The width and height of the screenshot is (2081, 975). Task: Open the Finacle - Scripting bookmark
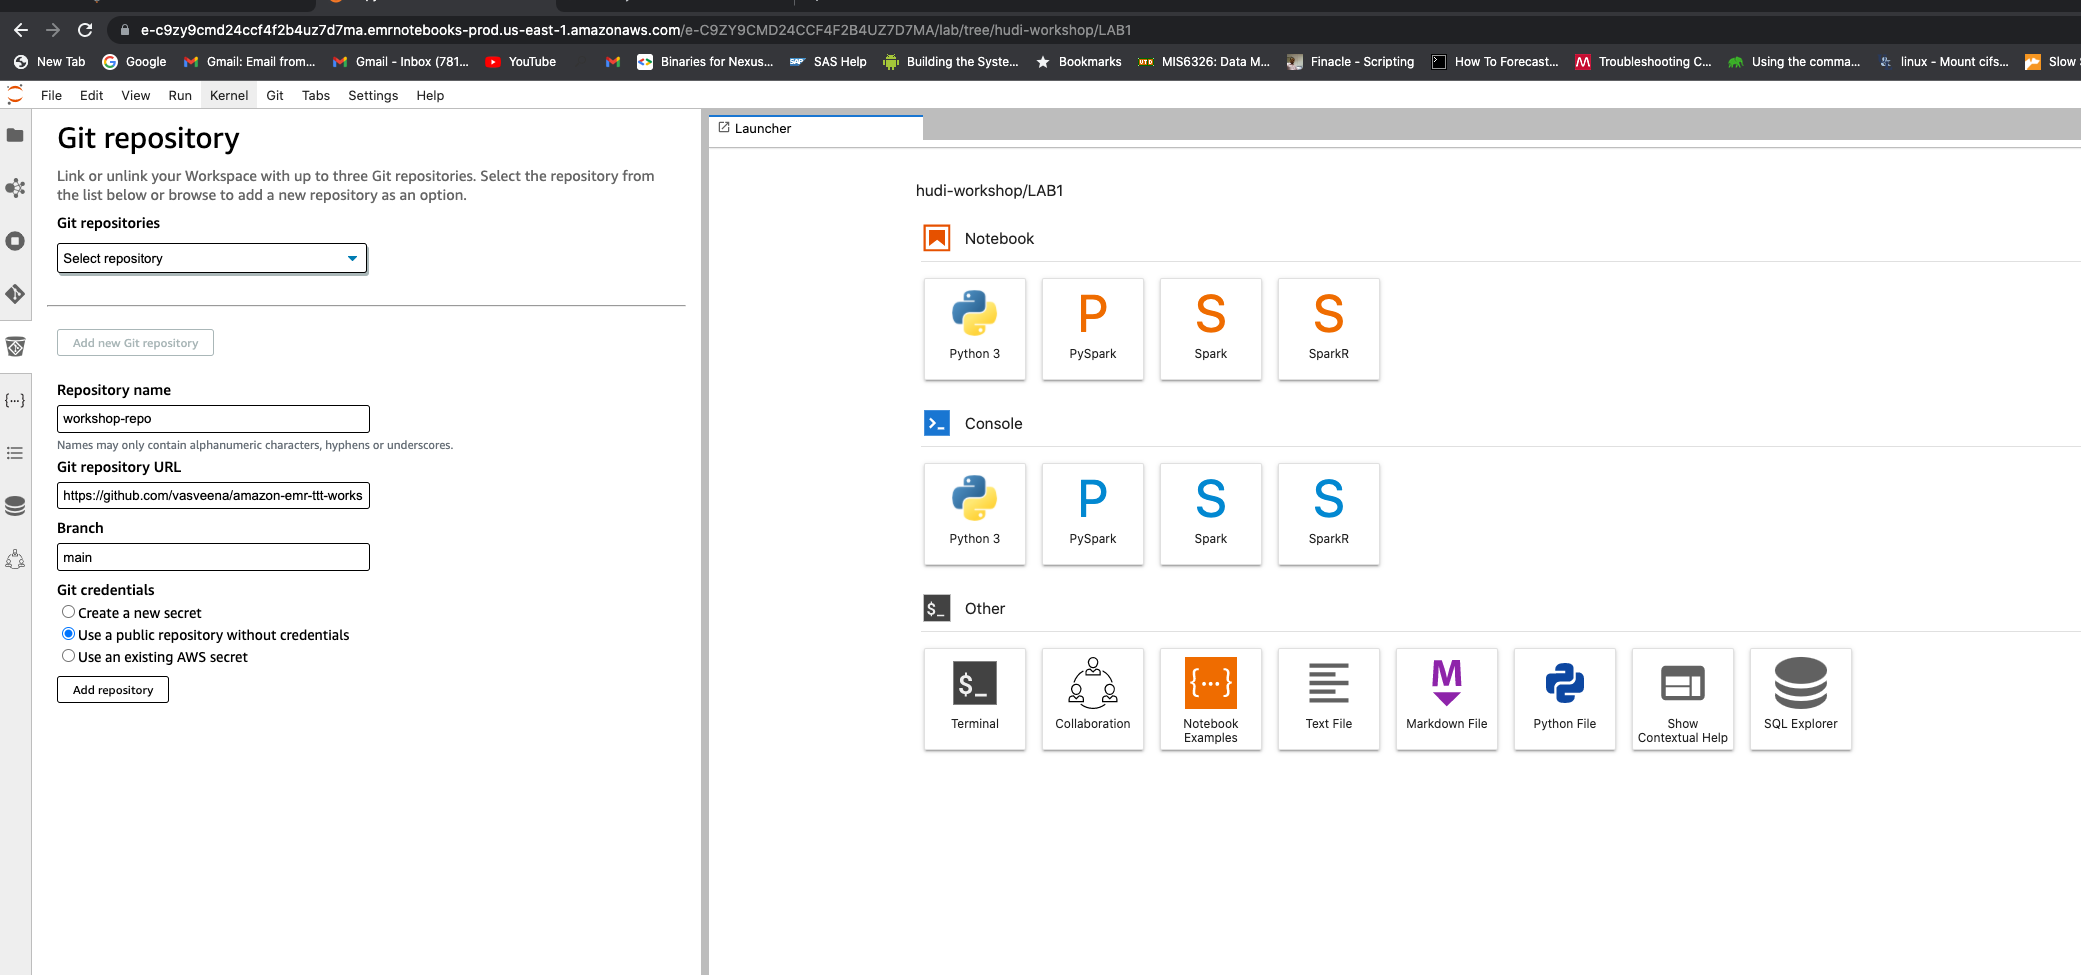point(1350,62)
